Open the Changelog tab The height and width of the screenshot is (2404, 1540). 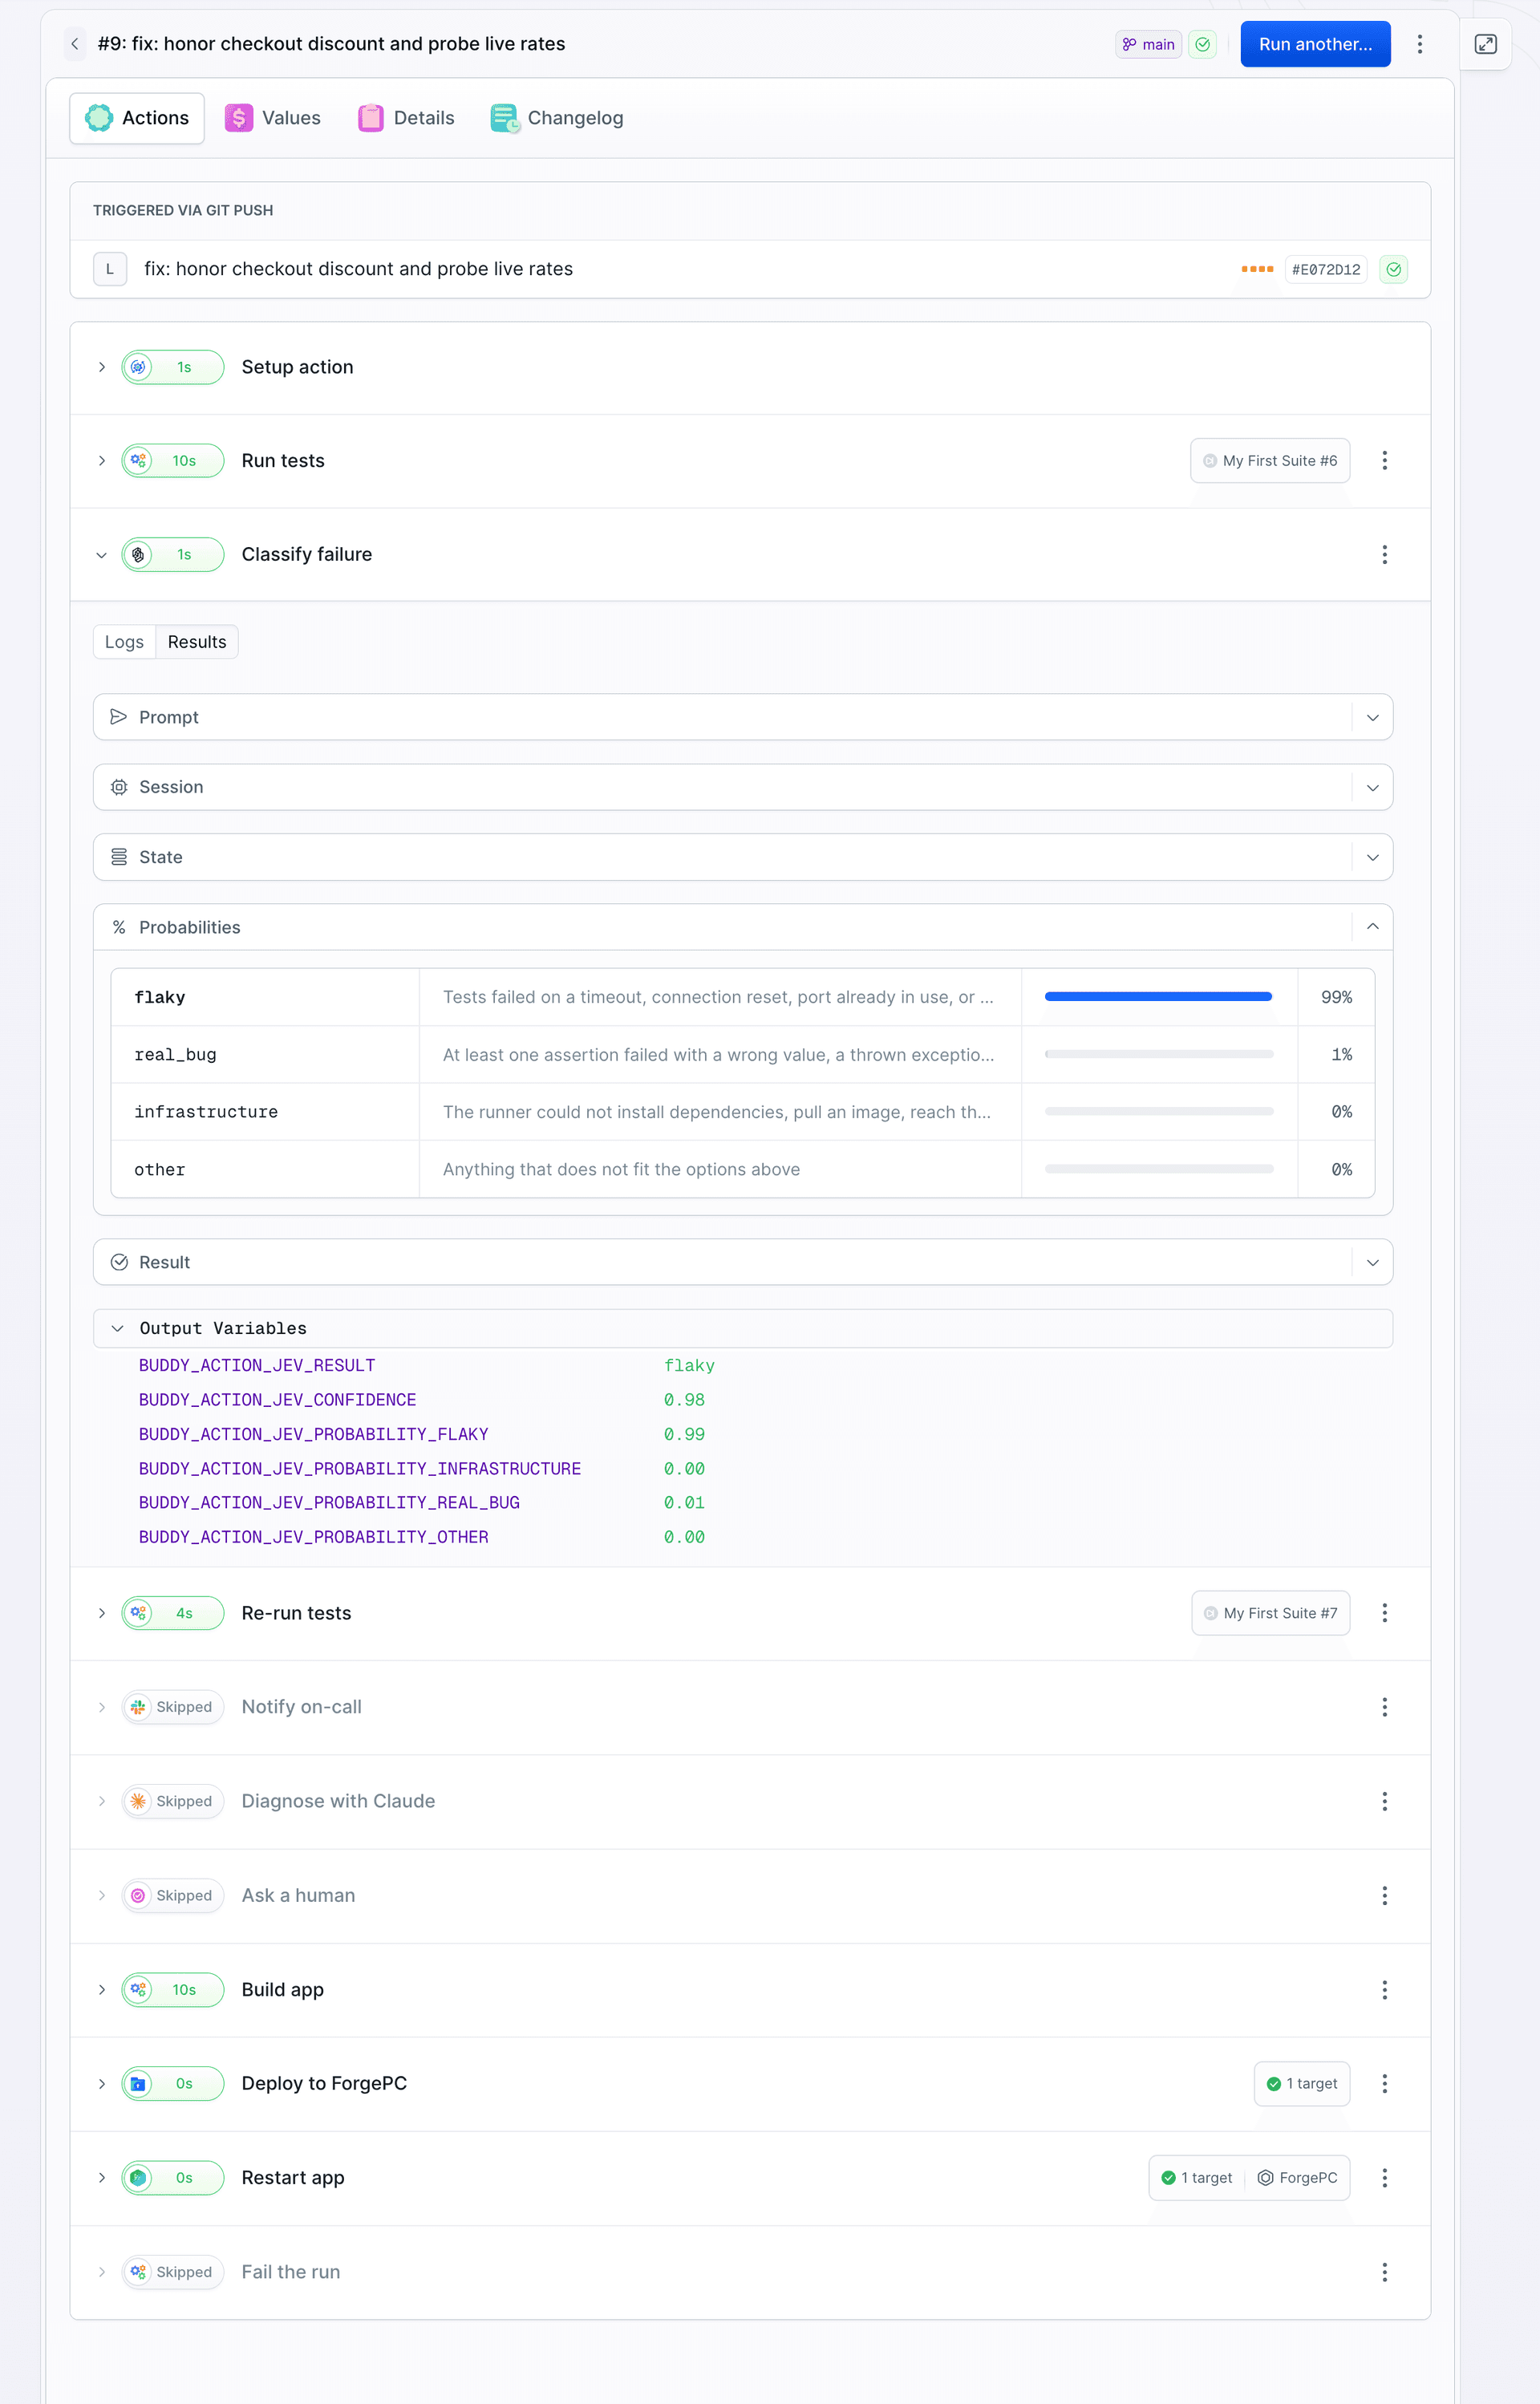(557, 118)
